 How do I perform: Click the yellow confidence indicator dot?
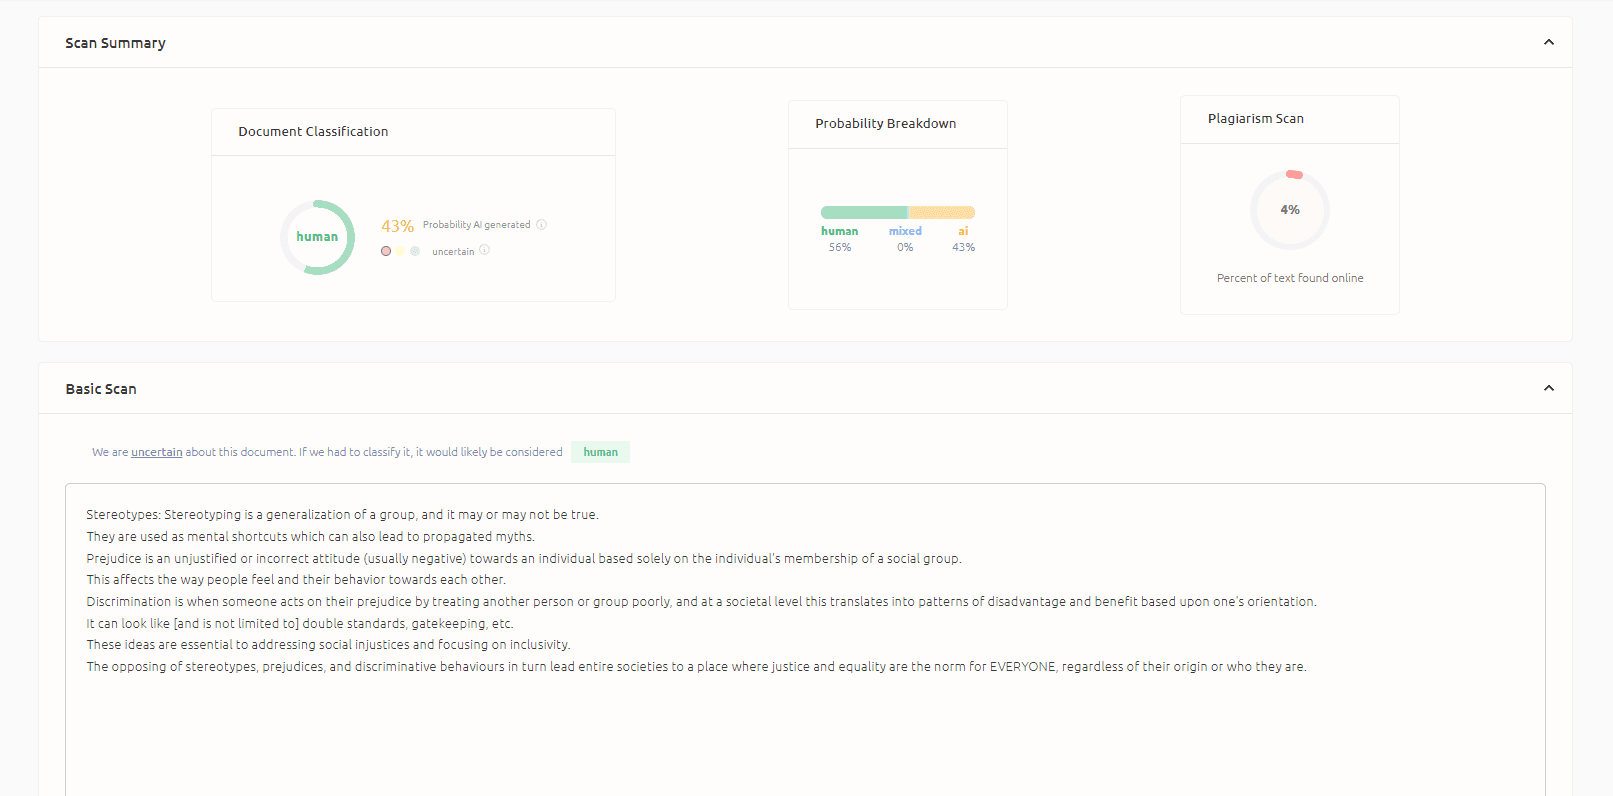400,251
